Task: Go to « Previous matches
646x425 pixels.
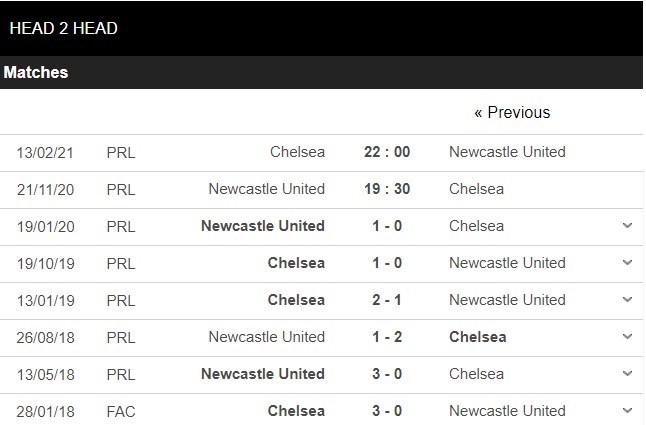Action: (x=512, y=113)
